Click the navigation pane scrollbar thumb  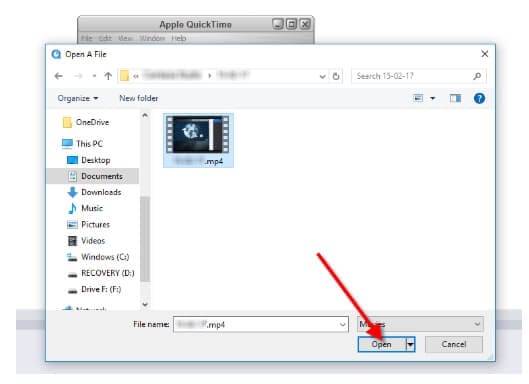pos(145,239)
